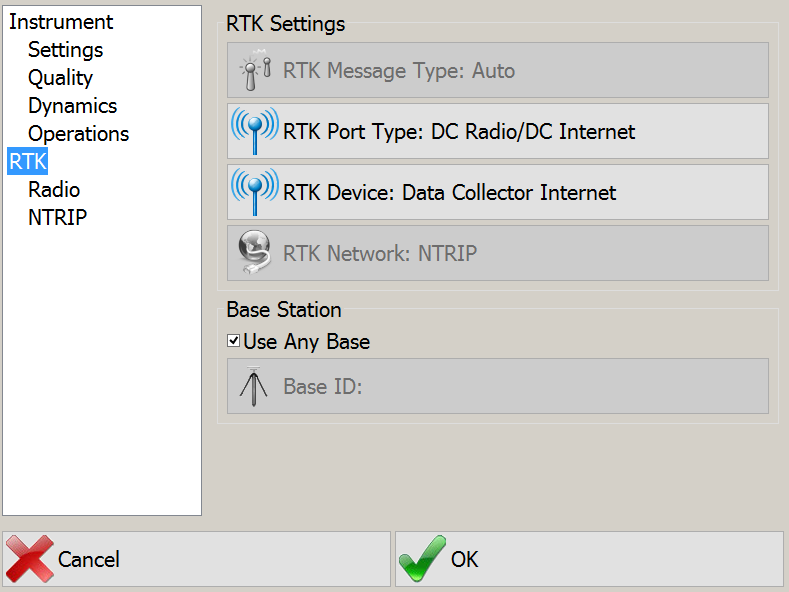The image size is (789, 592).
Task: Open the NTRIP page in the tree
Action: click(57, 217)
